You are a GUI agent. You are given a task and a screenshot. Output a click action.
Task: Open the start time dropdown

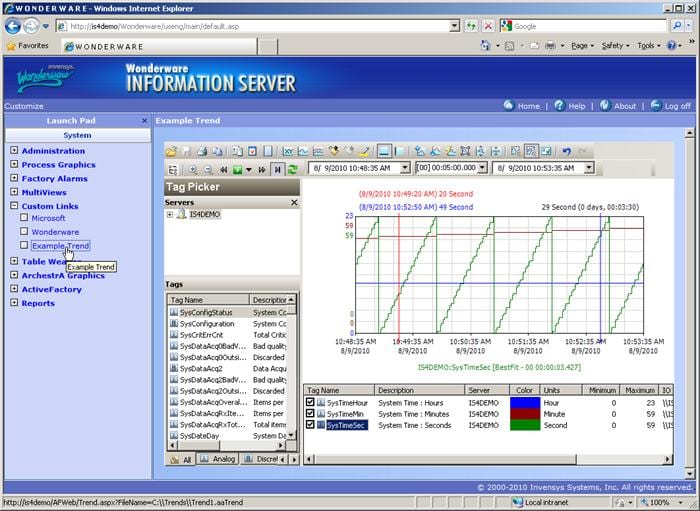(405, 168)
